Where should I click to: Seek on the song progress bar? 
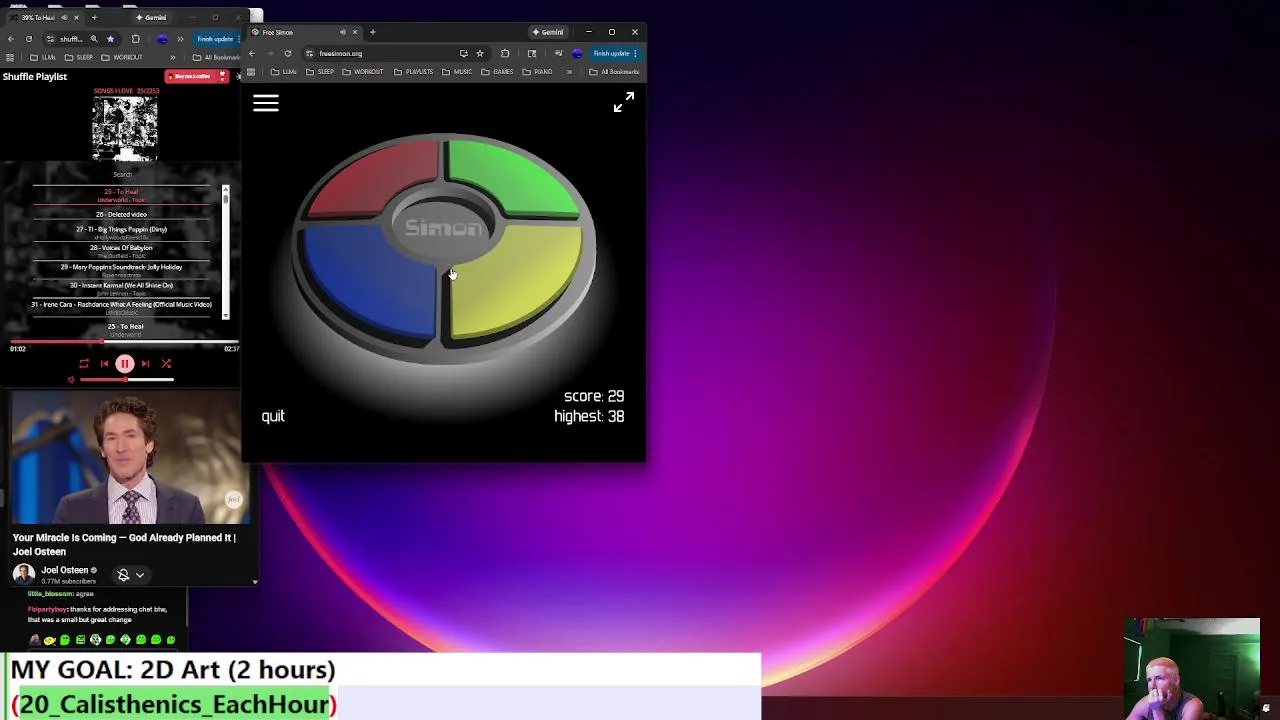[125, 341]
